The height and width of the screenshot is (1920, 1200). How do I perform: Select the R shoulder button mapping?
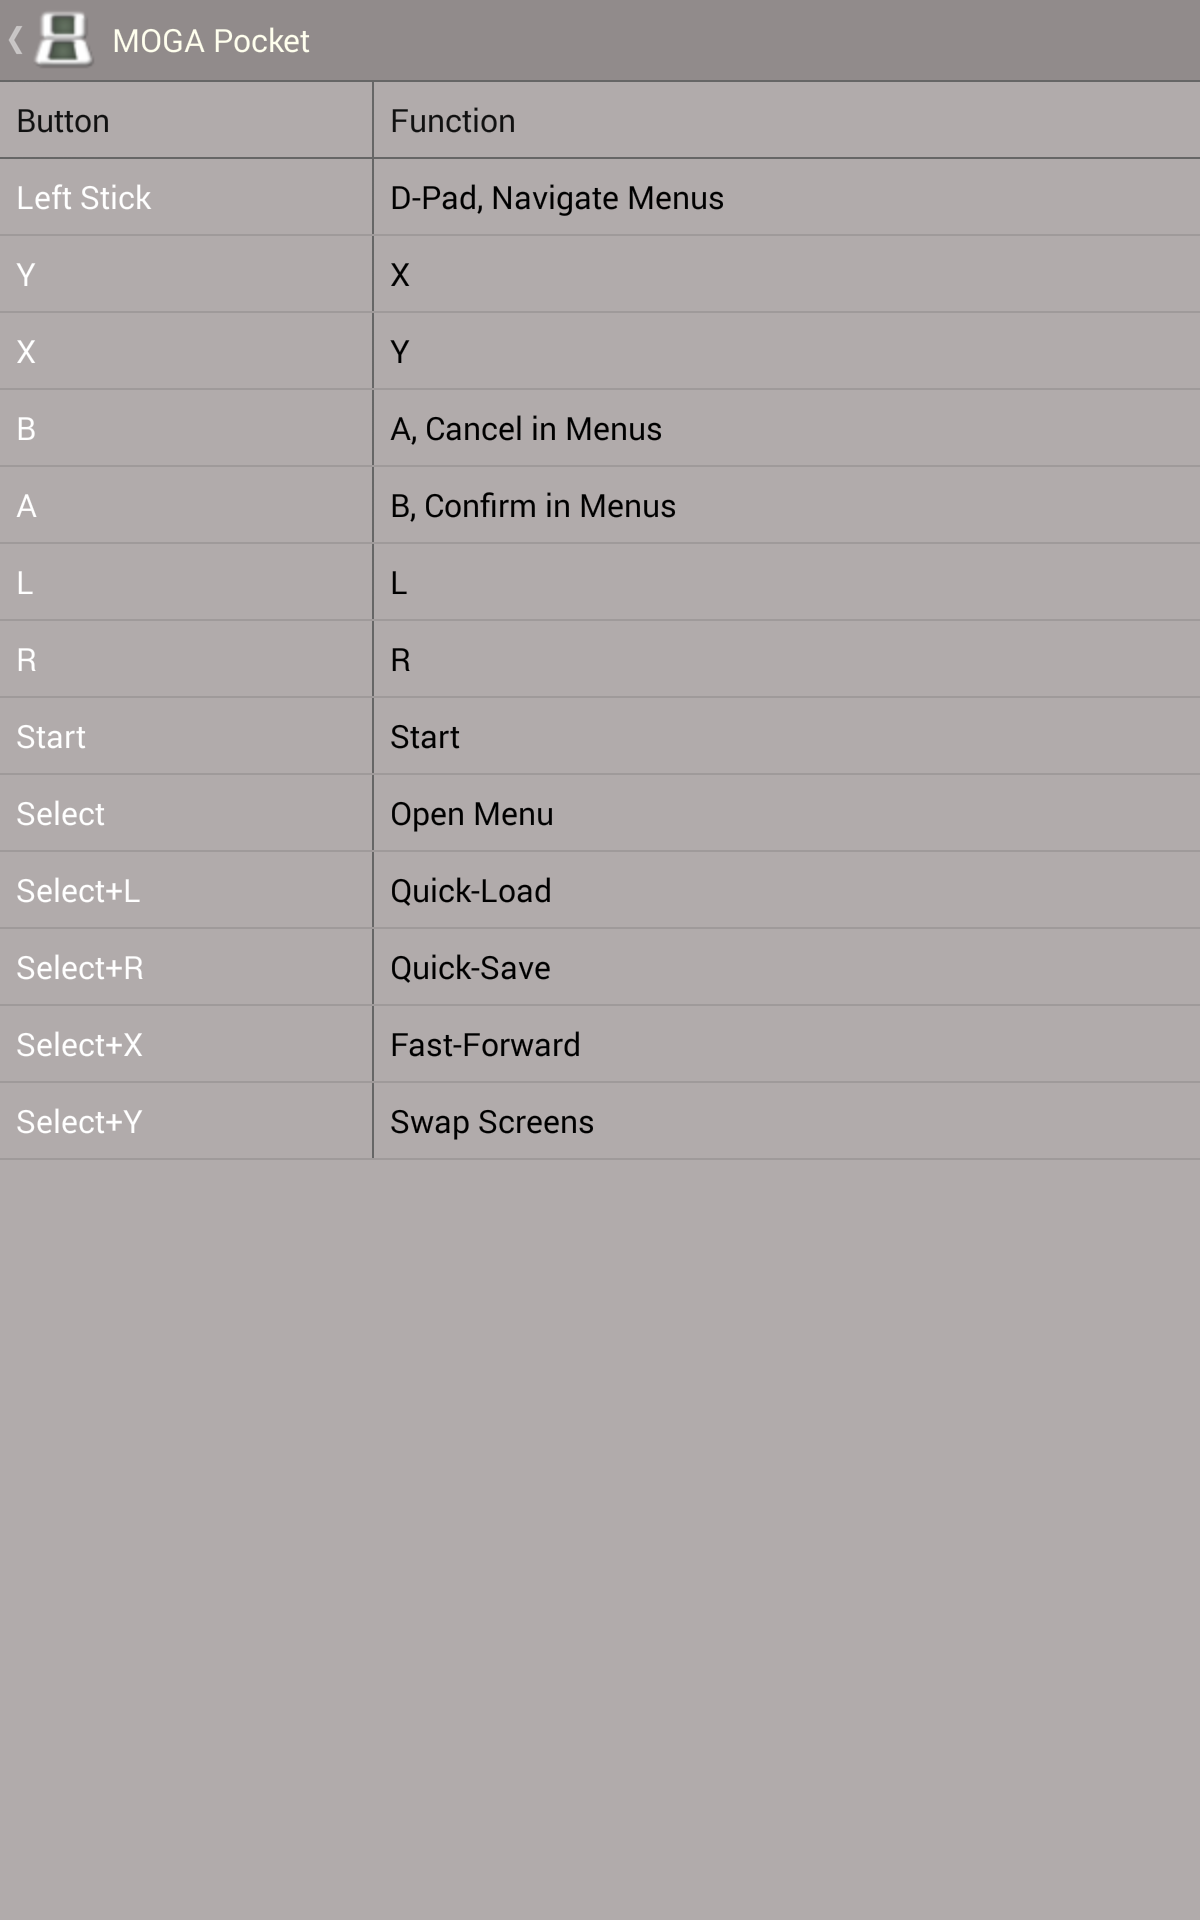[185, 659]
